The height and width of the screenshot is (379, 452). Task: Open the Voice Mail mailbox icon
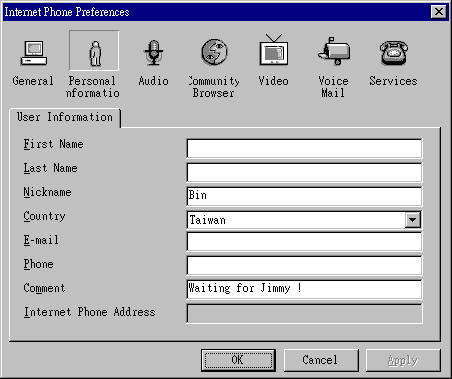pos(334,51)
